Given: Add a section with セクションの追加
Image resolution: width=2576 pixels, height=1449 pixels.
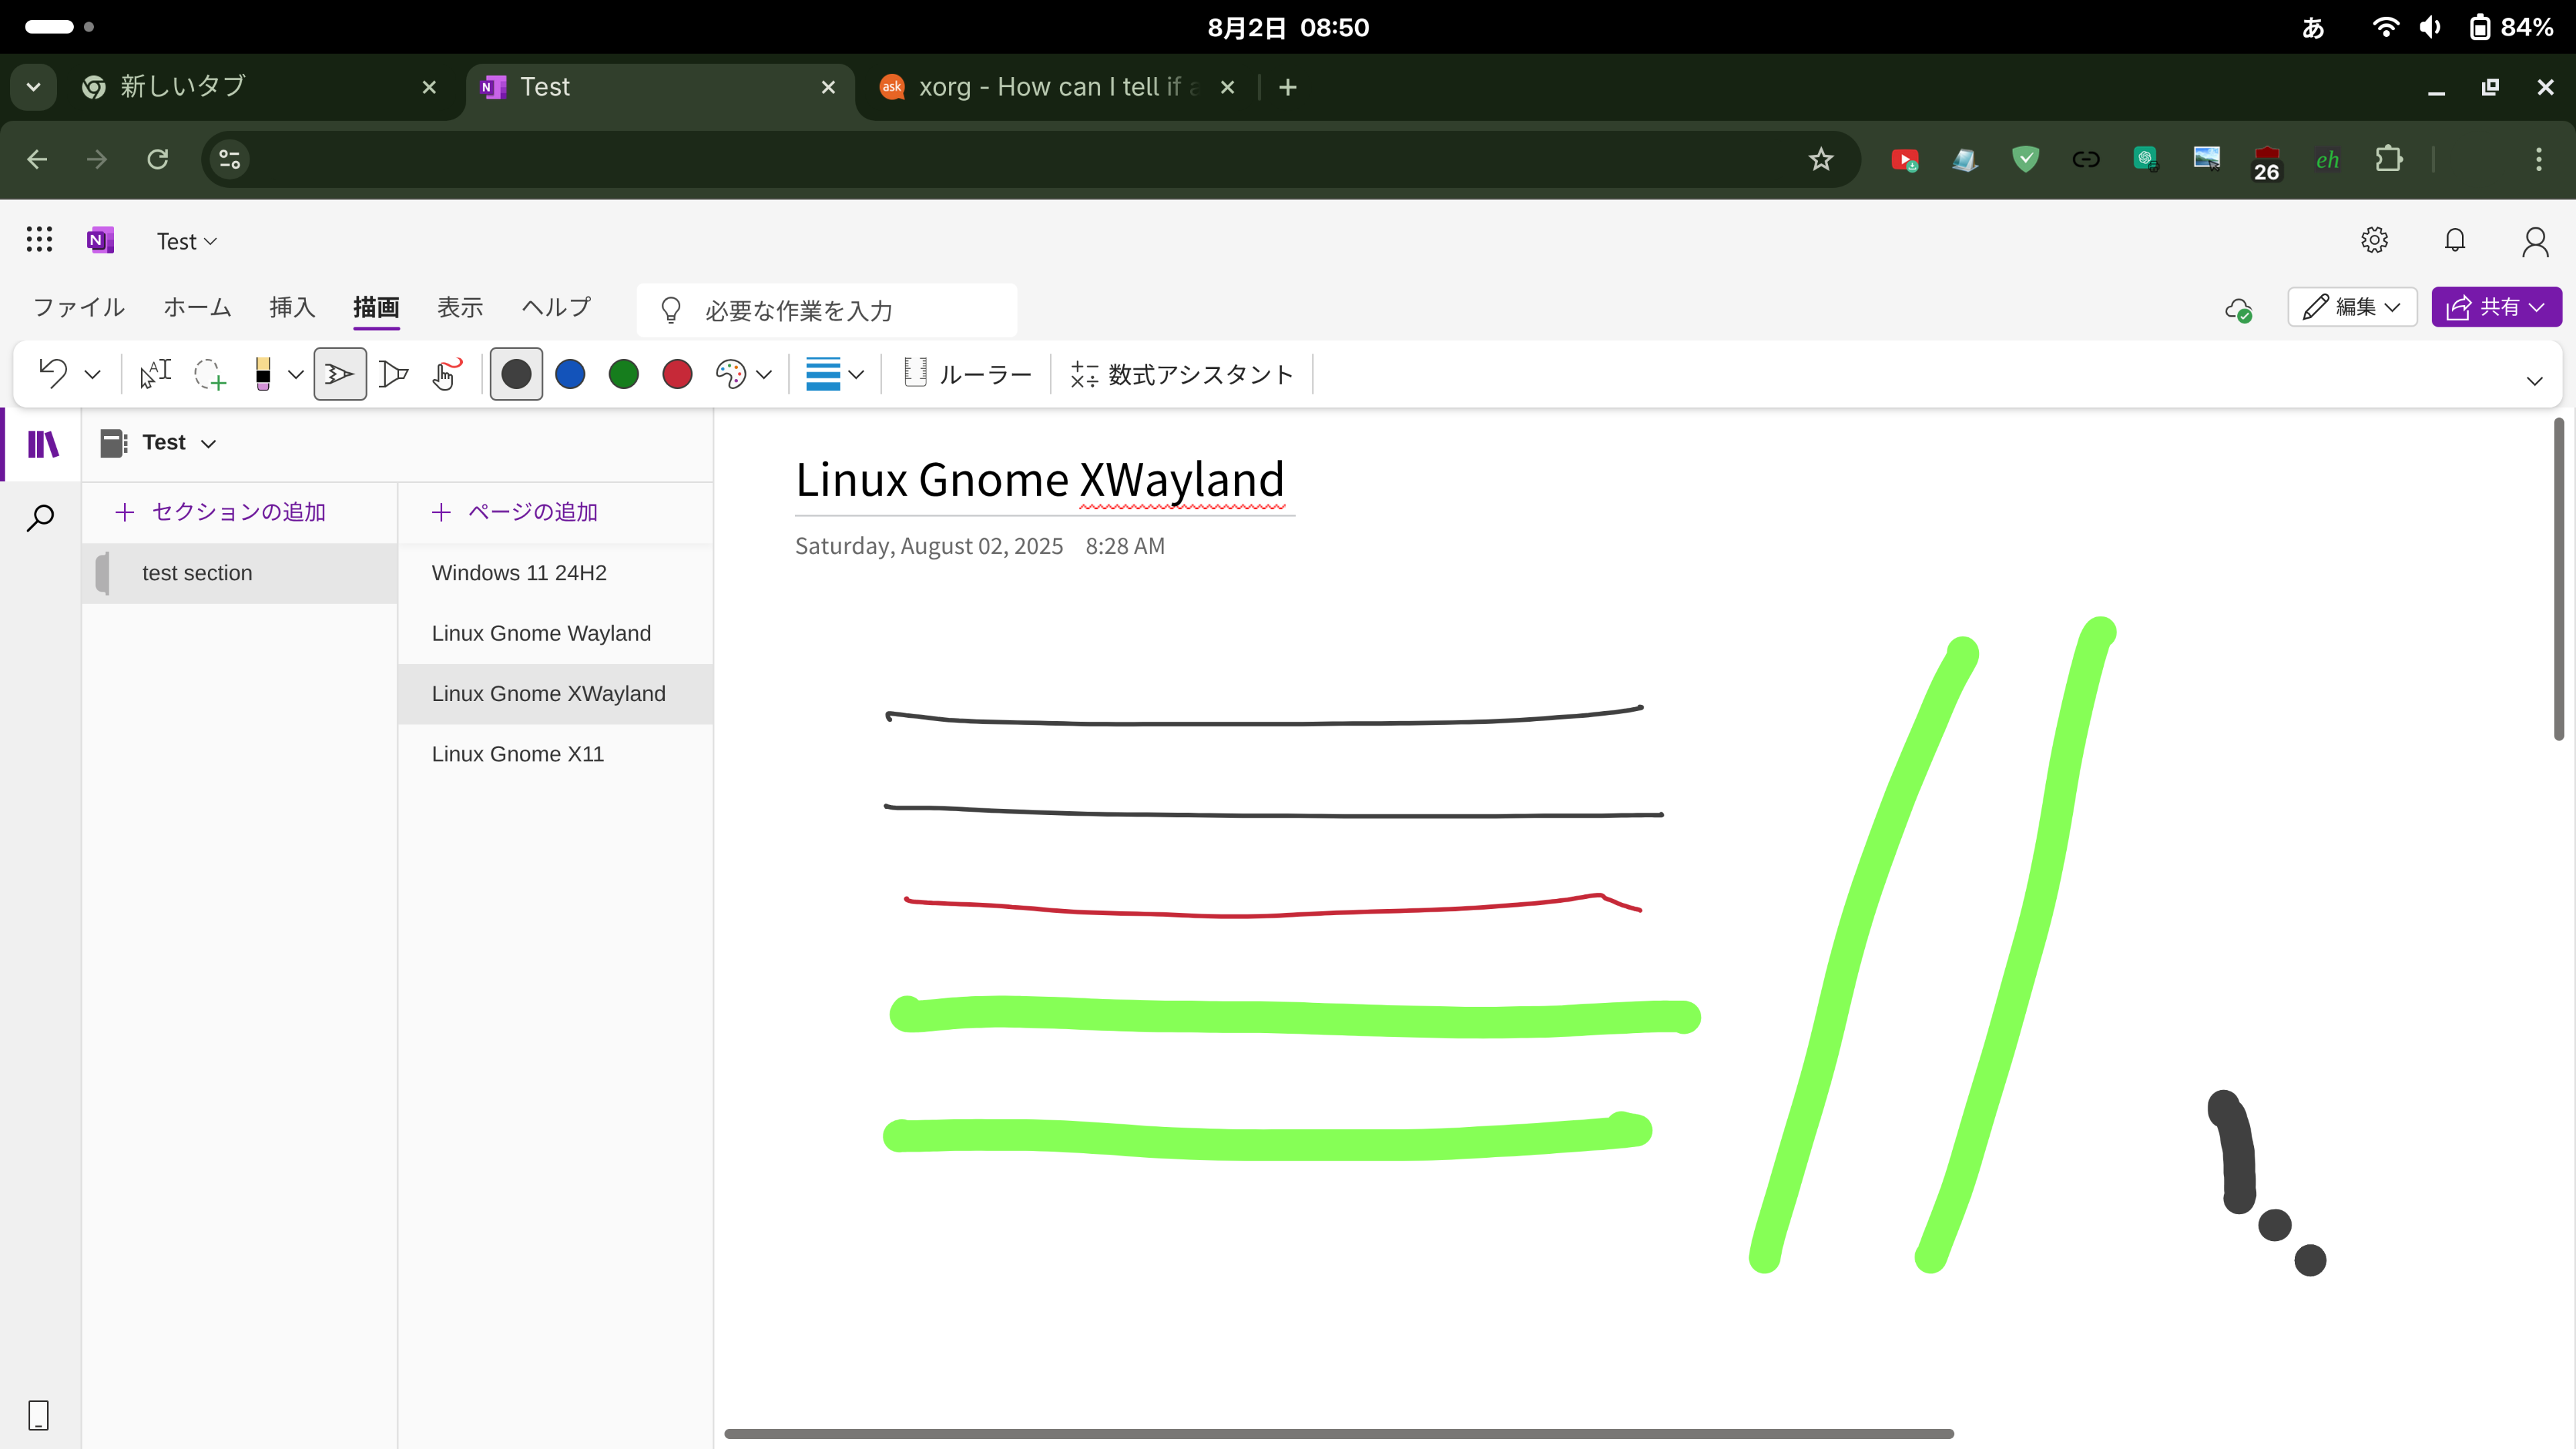Looking at the screenshot, I should (x=220, y=512).
